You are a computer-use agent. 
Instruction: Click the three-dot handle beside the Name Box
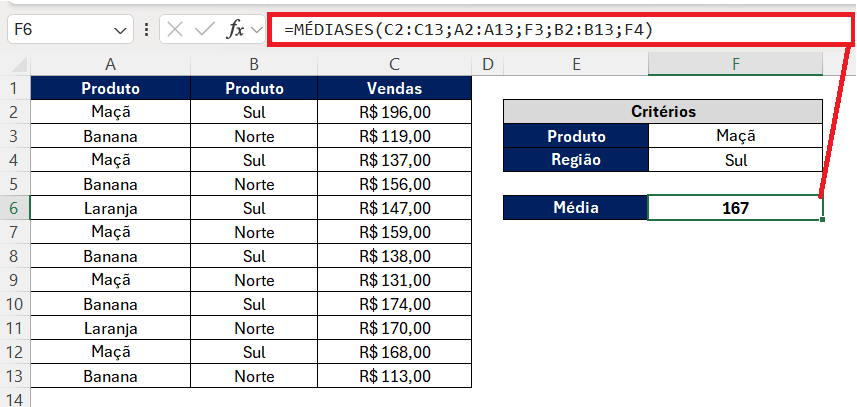click(x=147, y=29)
